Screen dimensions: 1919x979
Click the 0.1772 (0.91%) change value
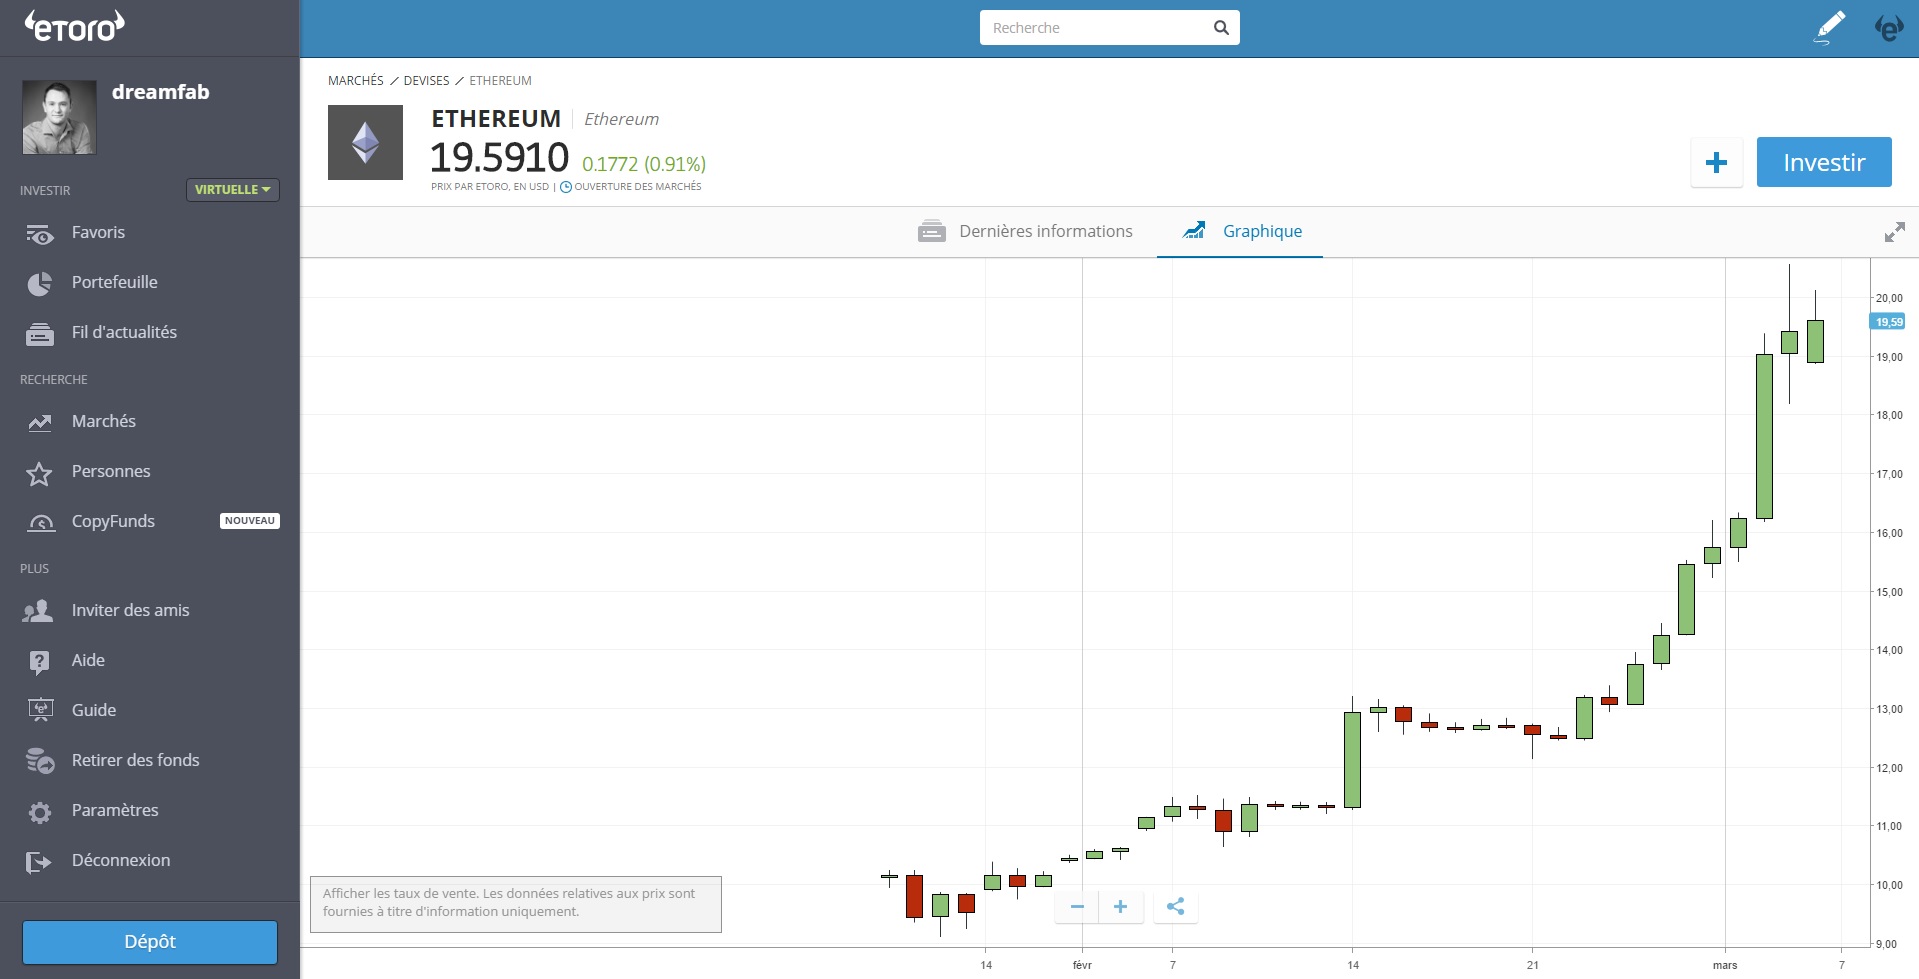[644, 164]
